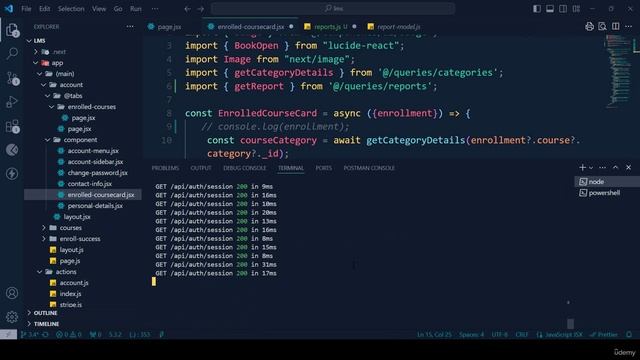640x360 pixels.
Task: Go back with the left arrow
Action: pos(187,9)
